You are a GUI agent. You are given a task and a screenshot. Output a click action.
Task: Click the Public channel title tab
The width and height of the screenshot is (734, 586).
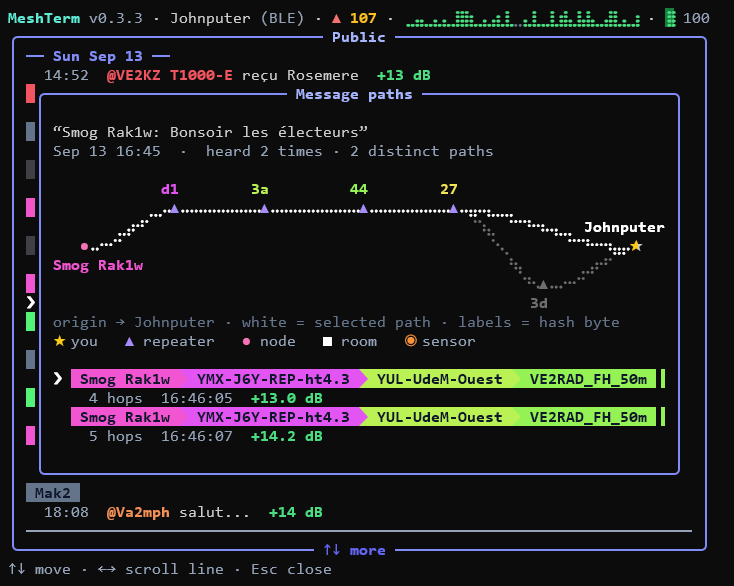359,37
